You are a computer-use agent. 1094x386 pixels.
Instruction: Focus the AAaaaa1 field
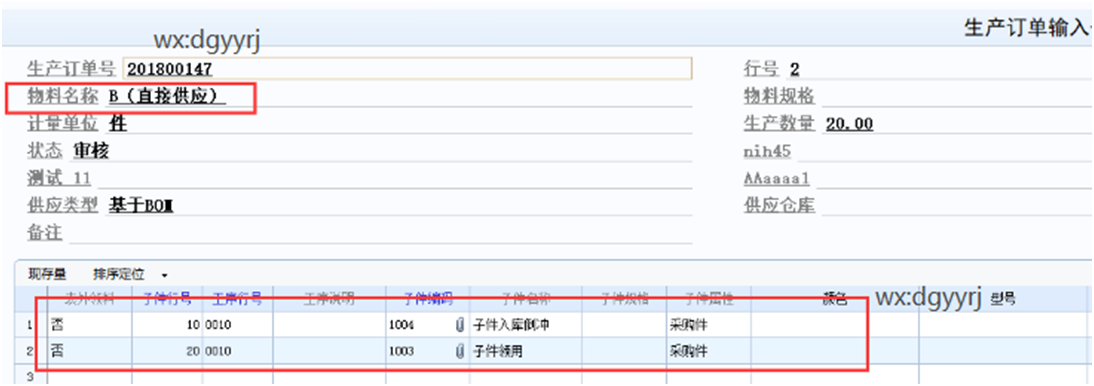954,179
